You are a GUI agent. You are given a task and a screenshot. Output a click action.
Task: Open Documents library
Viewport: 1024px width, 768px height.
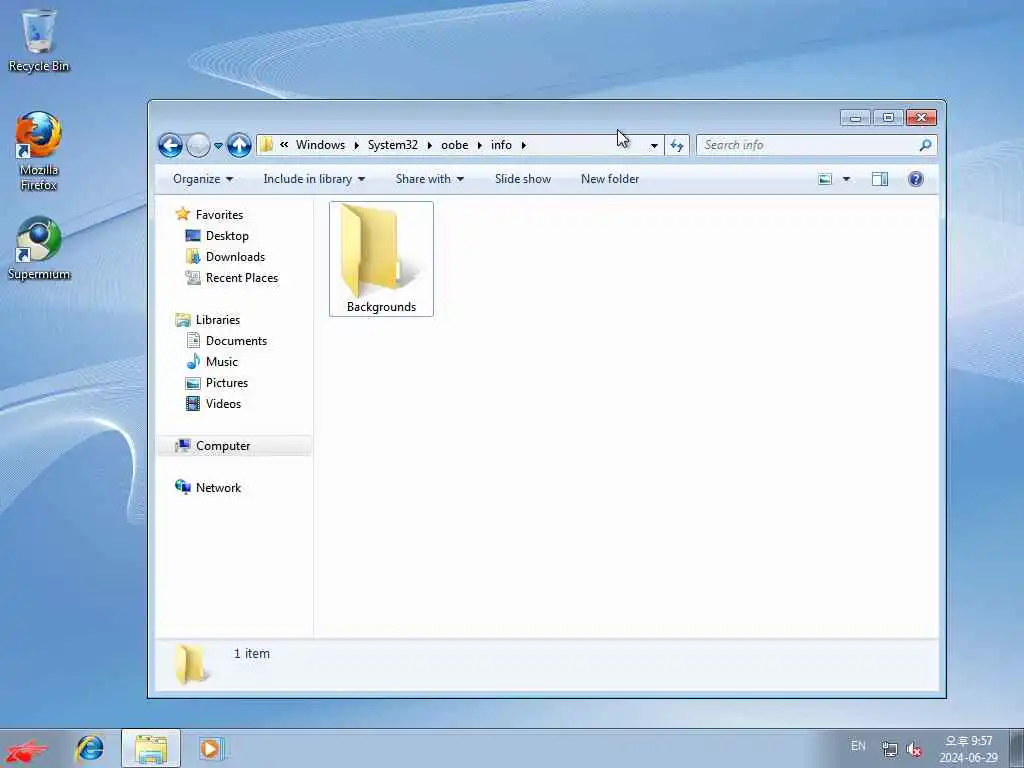coord(236,341)
